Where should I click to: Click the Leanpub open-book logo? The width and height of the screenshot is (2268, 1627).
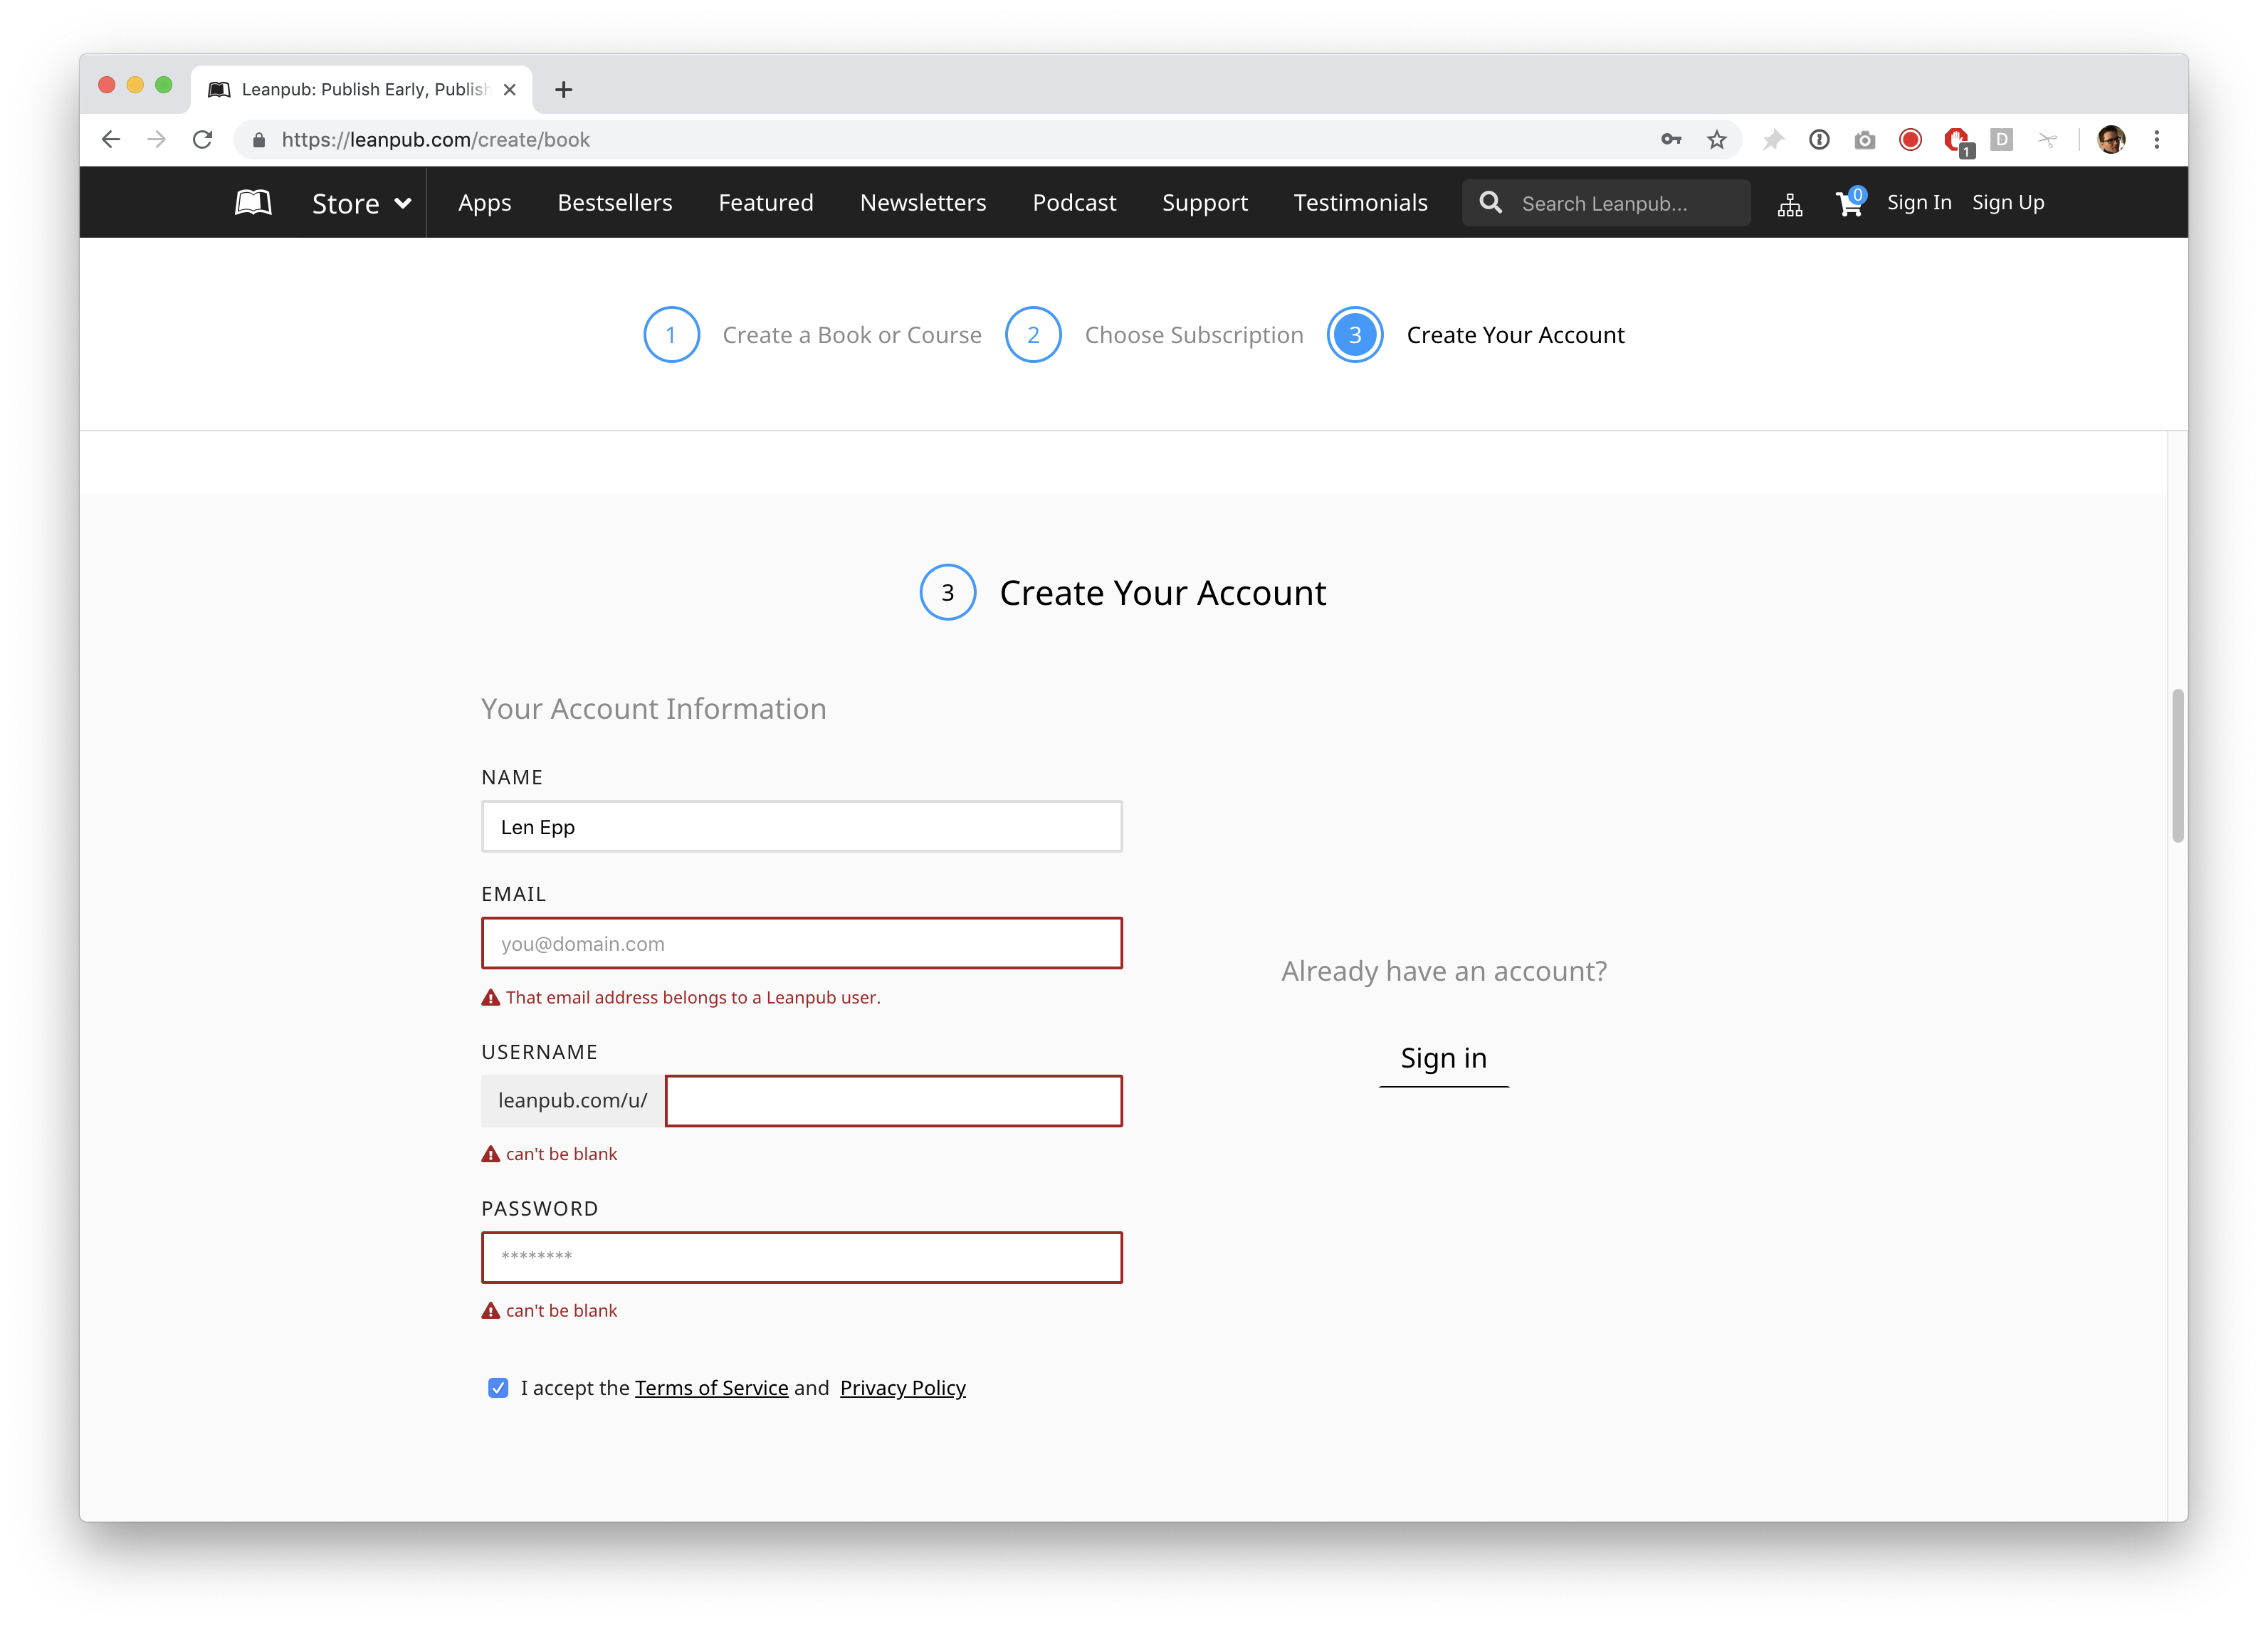pyautogui.click(x=253, y=203)
